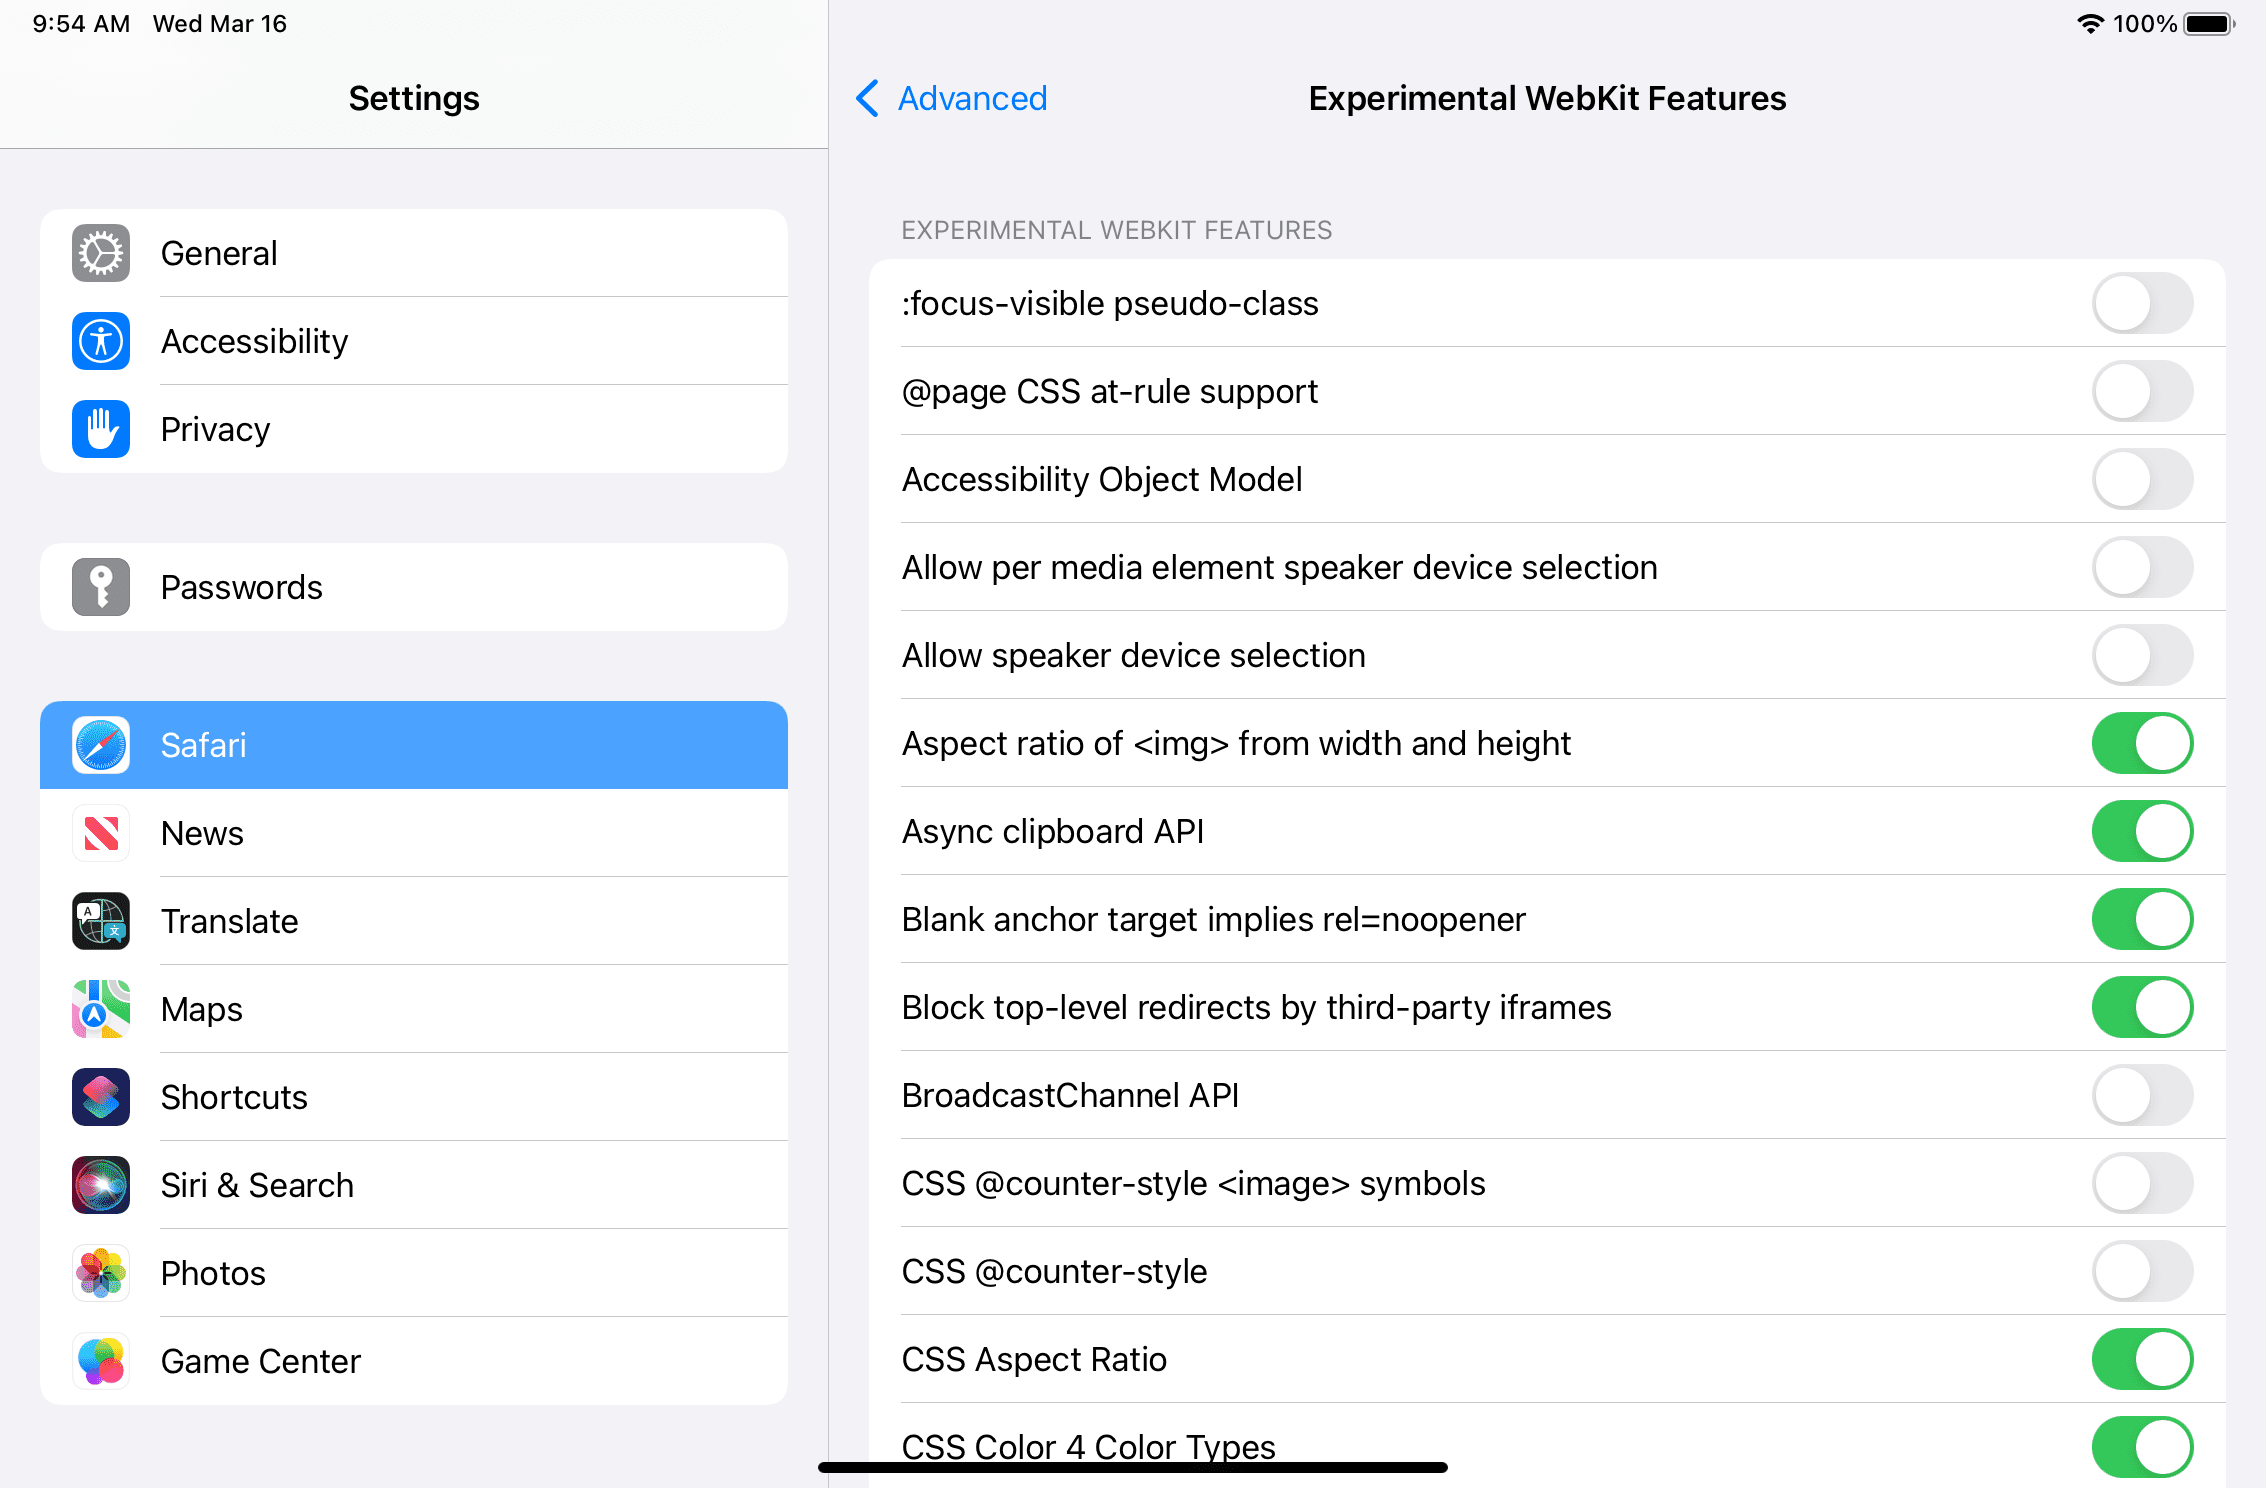The height and width of the screenshot is (1488, 2266).
Task: Open Maps settings
Action: (413, 1008)
